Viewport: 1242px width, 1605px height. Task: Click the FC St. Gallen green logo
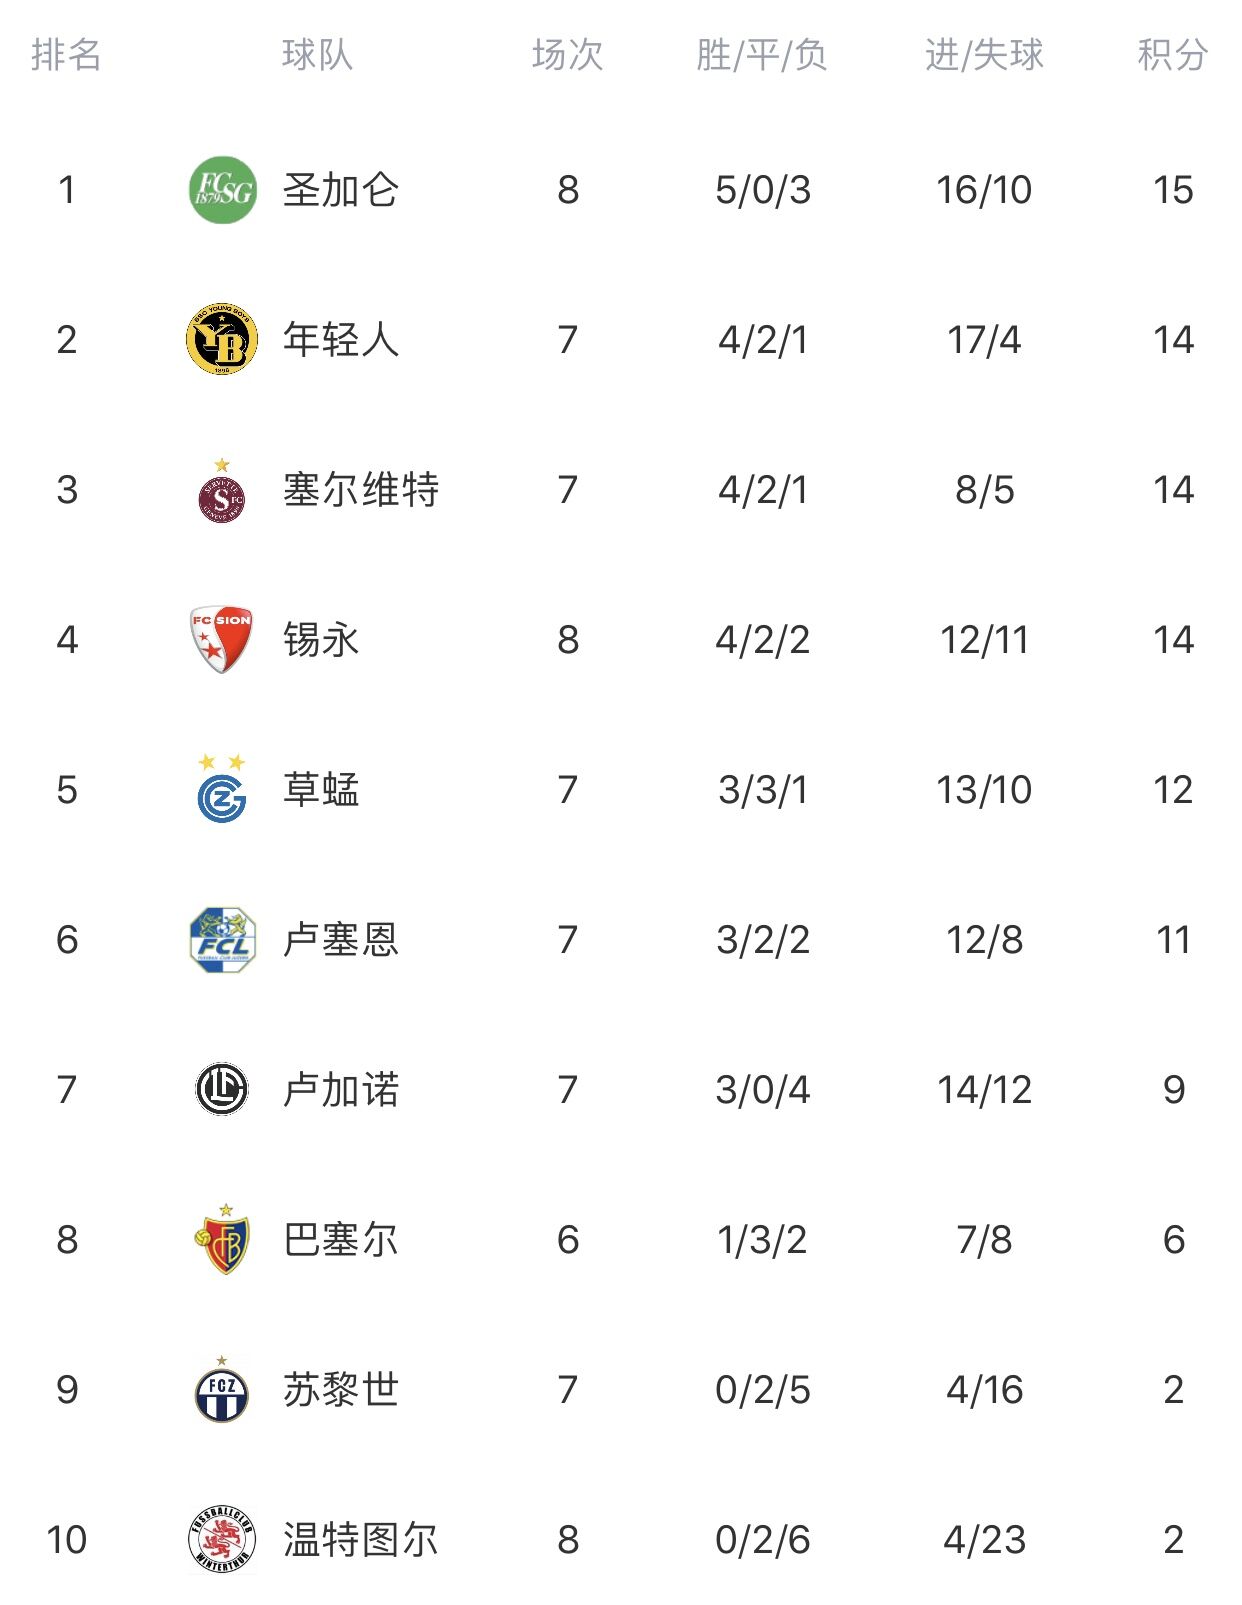point(222,190)
